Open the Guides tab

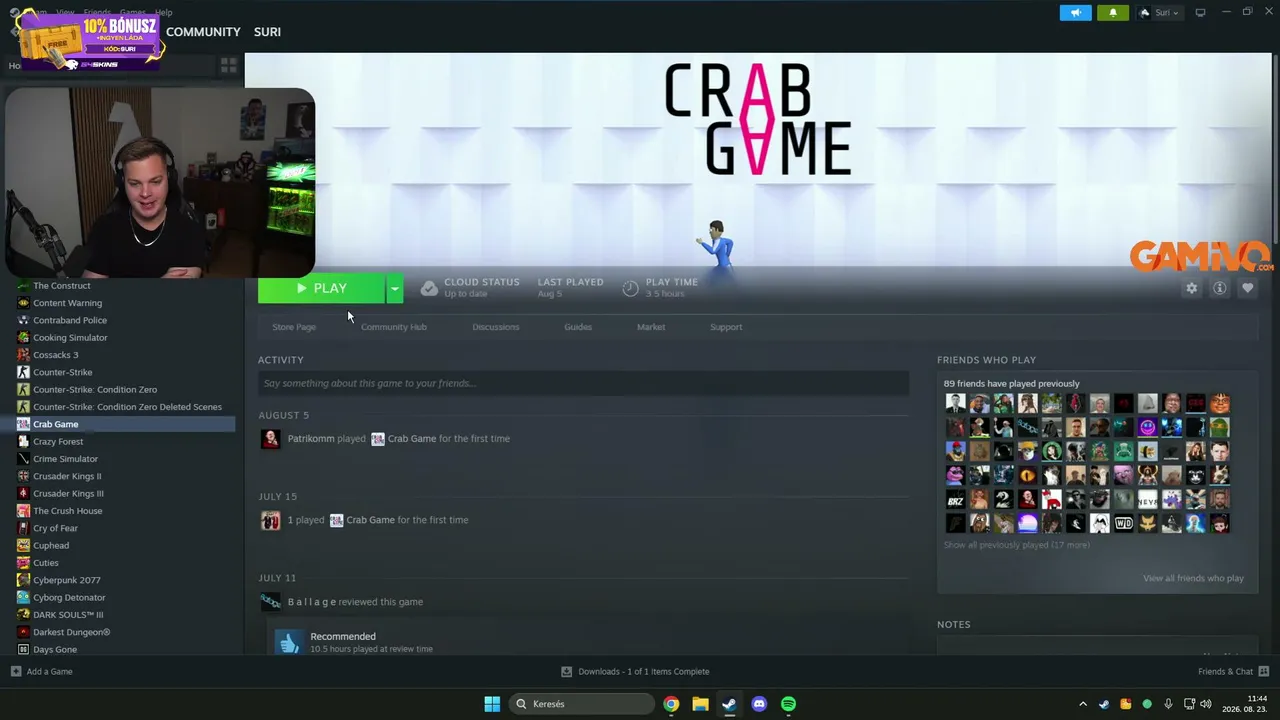click(x=578, y=327)
